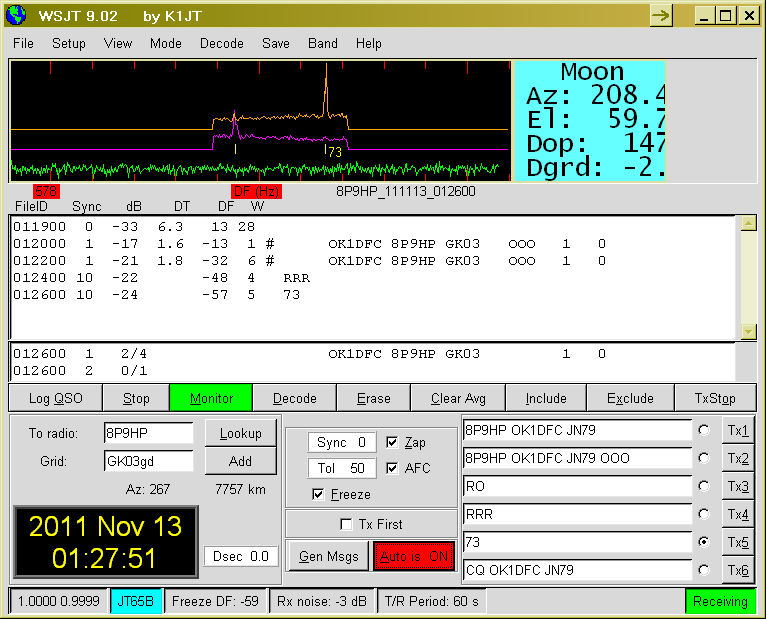The image size is (766, 619).
Task: Click the Tx4 button
Action: [737, 514]
